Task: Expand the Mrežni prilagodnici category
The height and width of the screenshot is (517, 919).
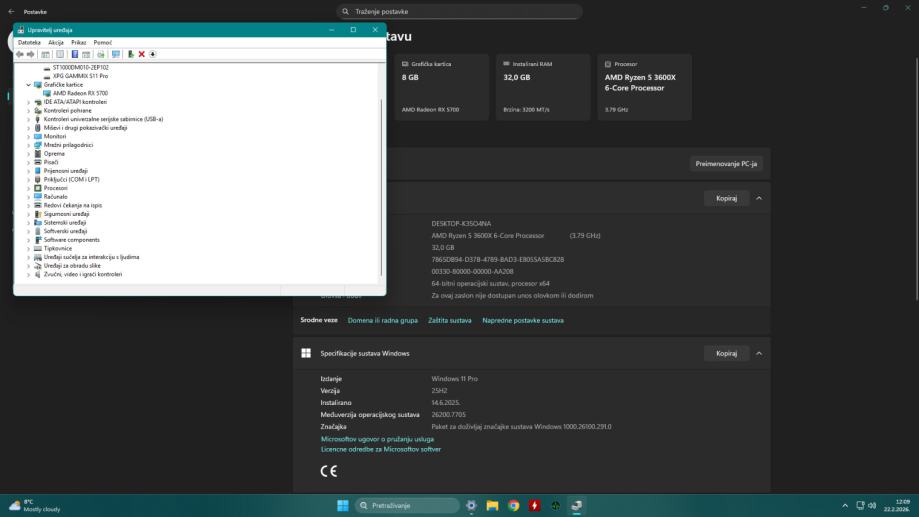Action: tap(28, 145)
